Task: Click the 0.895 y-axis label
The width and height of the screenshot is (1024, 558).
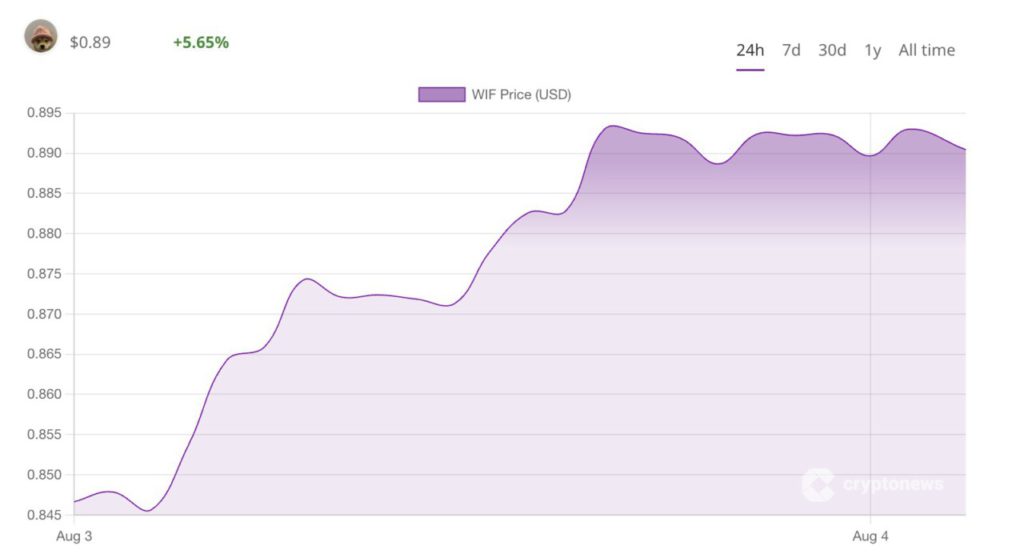Action: [x=44, y=113]
